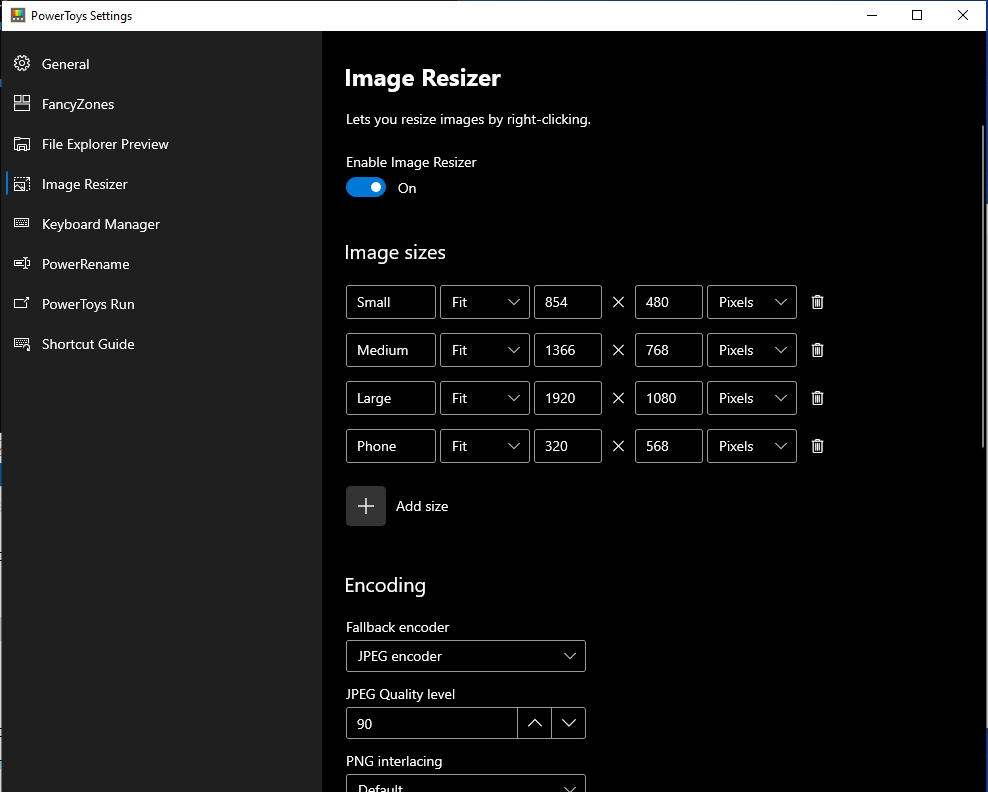Screen dimensions: 988x792
Task: Open Shortcut Guide settings page label
Action: [x=88, y=344]
